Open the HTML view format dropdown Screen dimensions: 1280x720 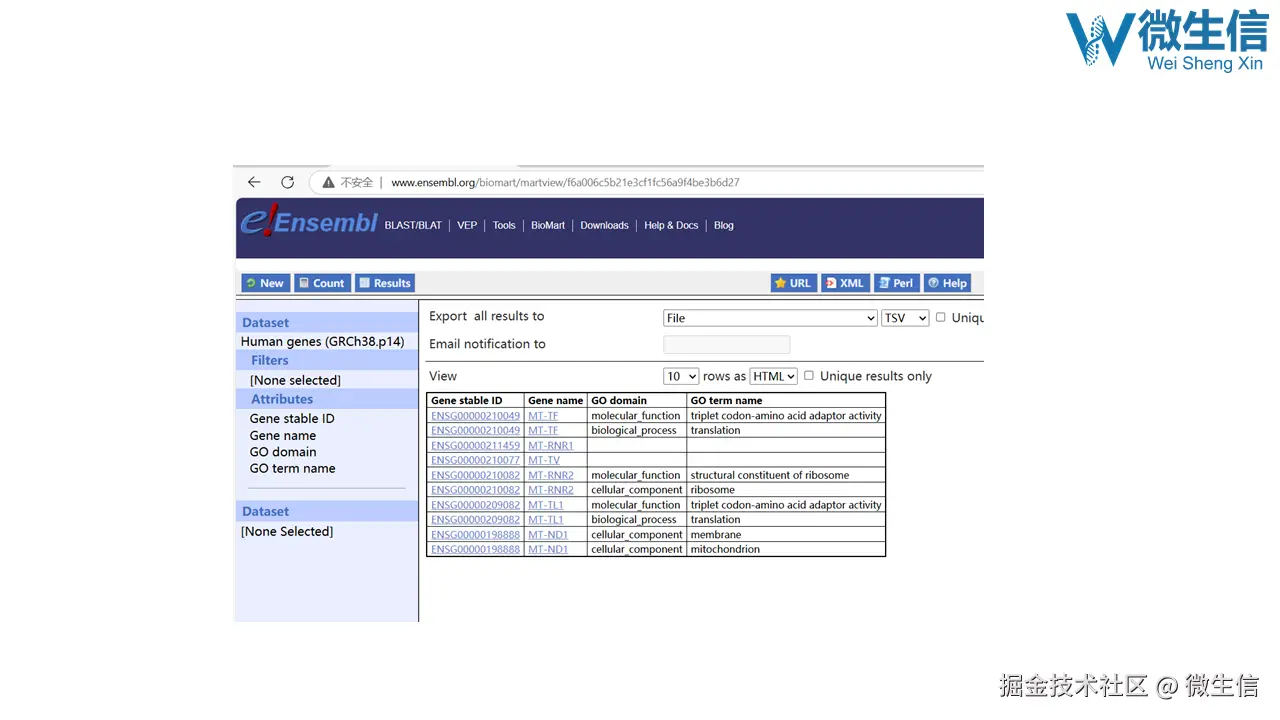[x=774, y=376]
